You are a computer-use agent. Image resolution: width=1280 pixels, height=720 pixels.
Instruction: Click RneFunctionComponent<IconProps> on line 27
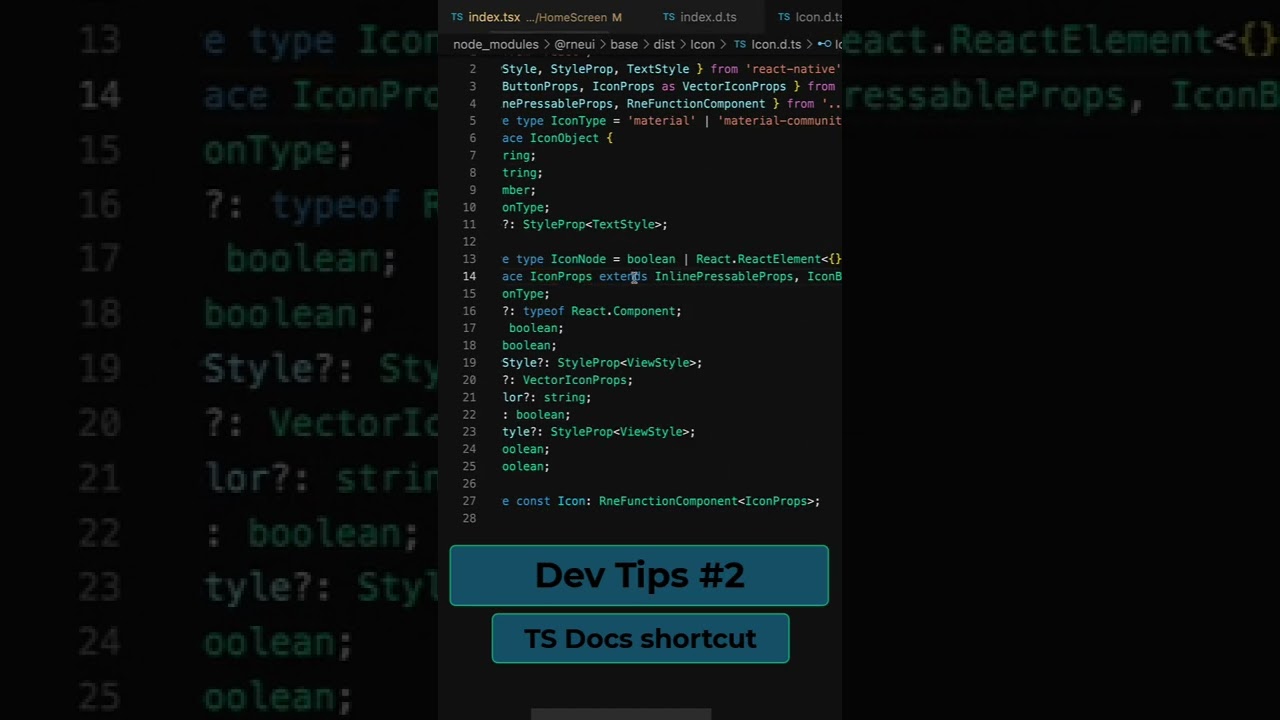click(x=706, y=501)
